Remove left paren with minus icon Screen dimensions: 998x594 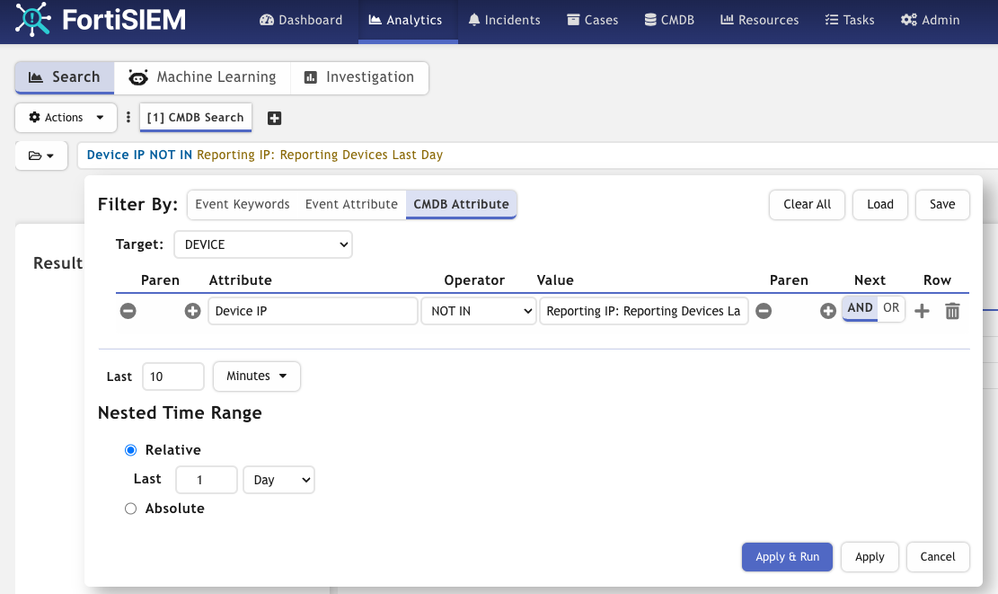click(x=128, y=311)
